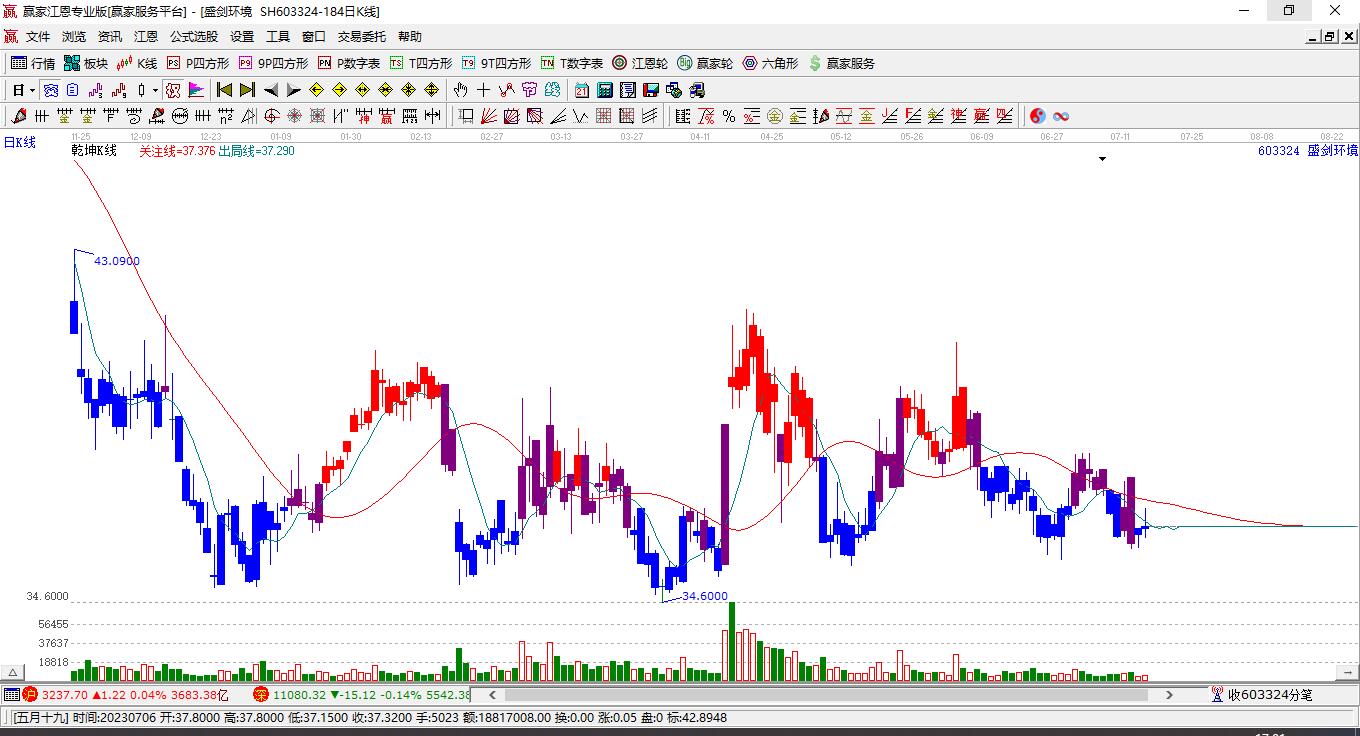
Task: Click the floppy disk save icon
Action: [651, 90]
